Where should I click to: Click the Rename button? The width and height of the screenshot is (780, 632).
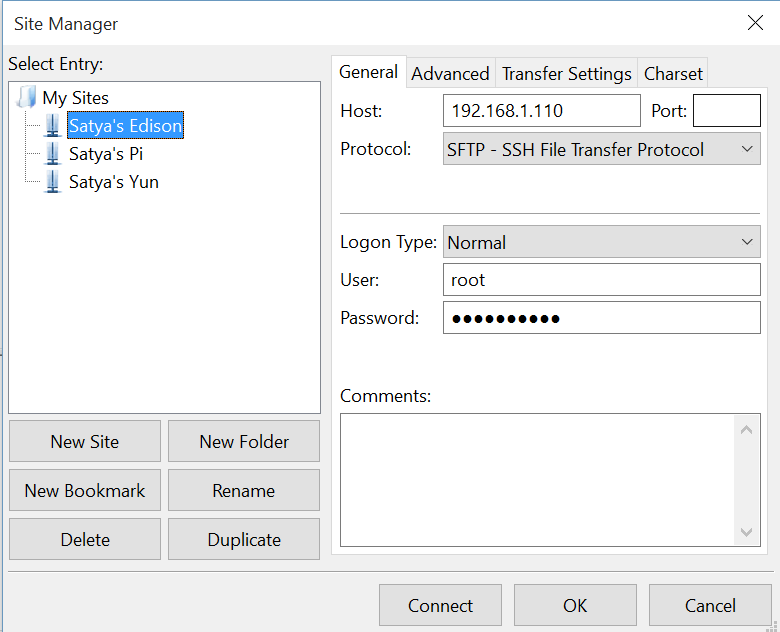point(244,491)
